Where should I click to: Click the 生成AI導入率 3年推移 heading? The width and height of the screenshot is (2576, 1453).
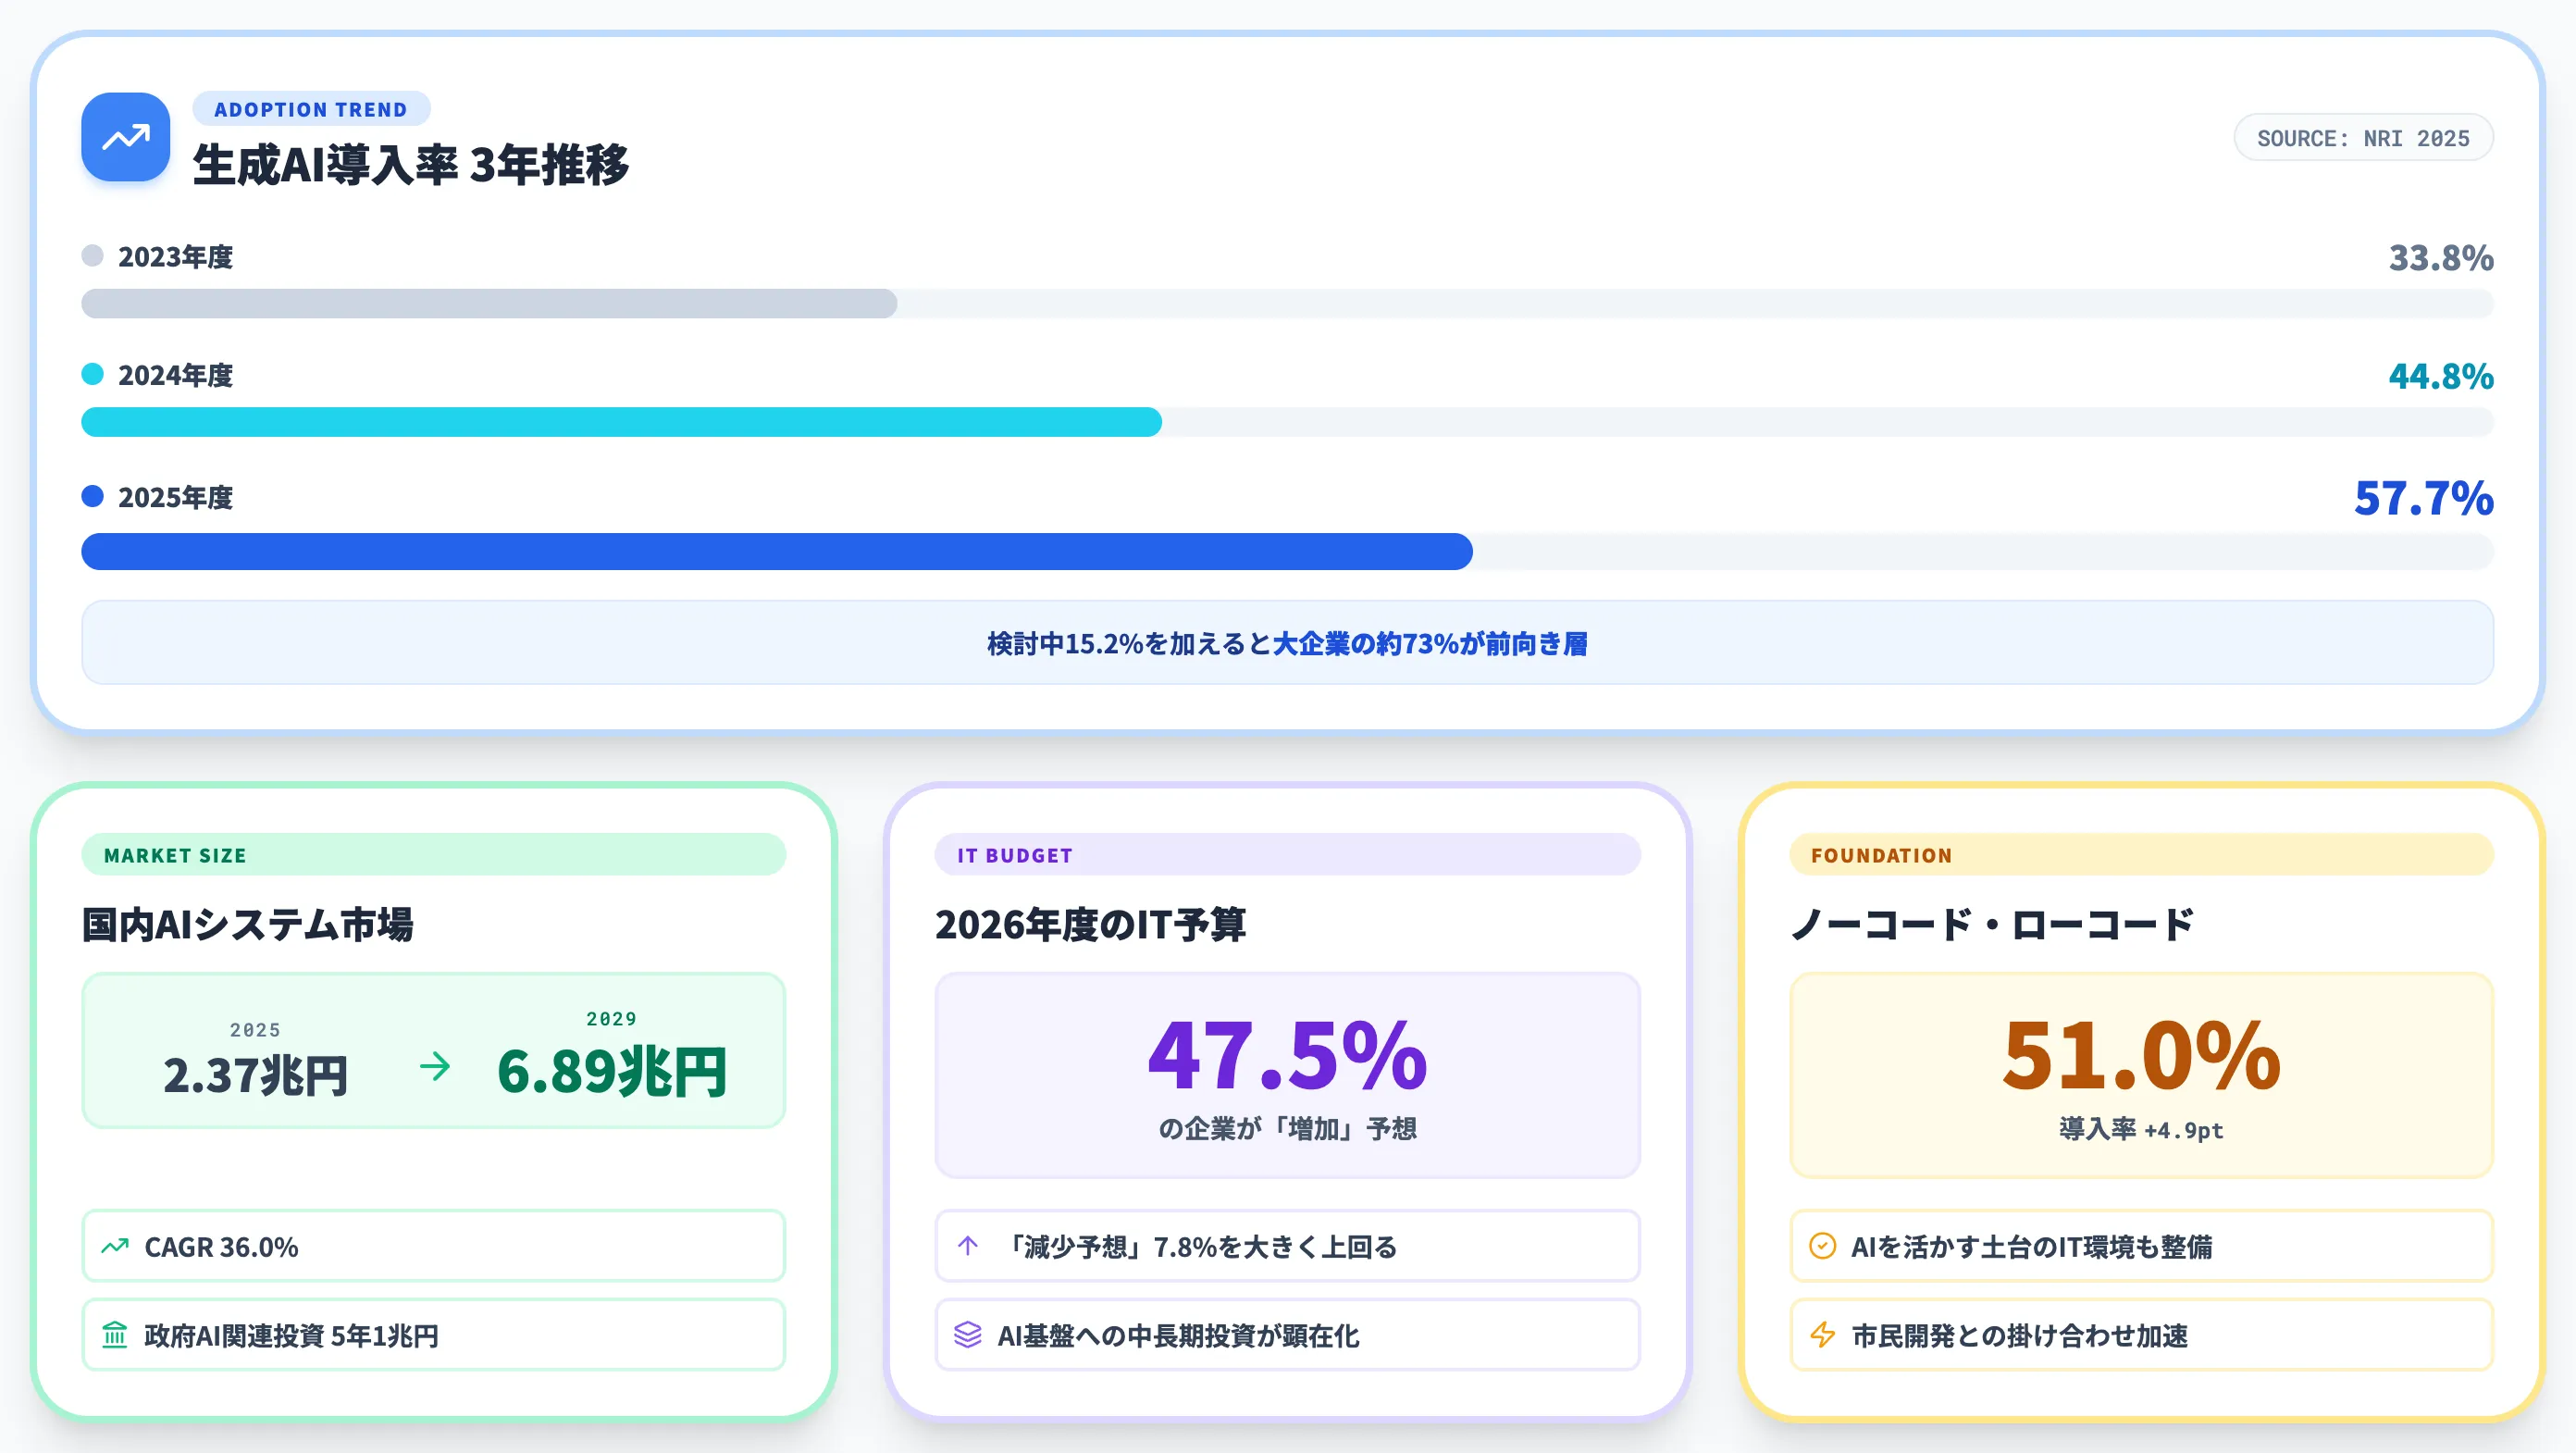(x=411, y=165)
